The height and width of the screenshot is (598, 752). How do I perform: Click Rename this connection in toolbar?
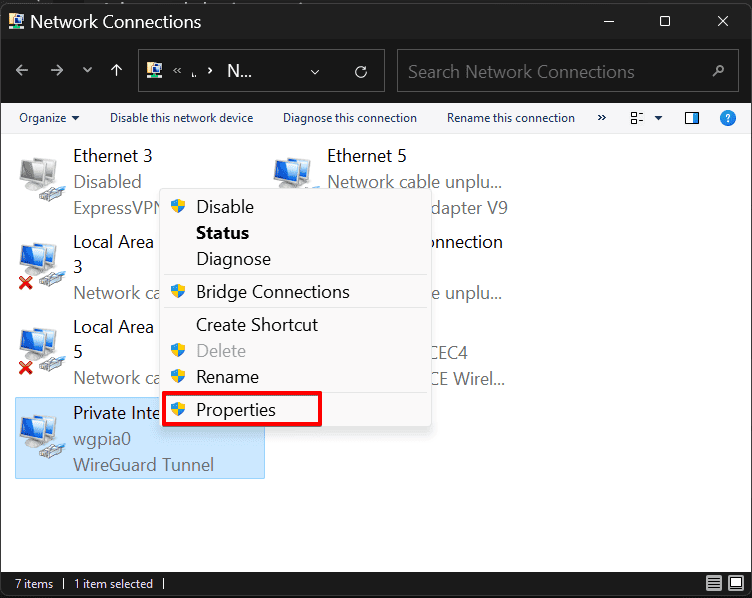pyautogui.click(x=510, y=118)
